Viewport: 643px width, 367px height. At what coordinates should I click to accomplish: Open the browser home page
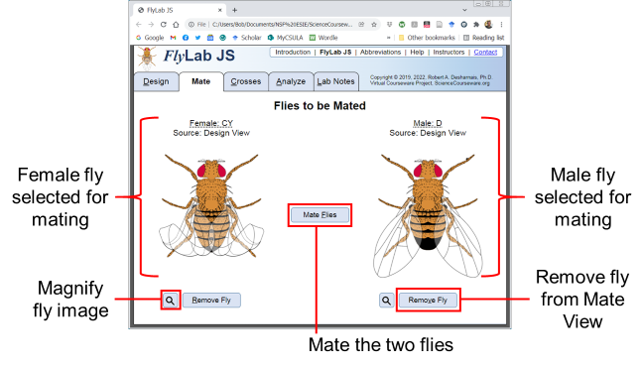tap(176, 25)
